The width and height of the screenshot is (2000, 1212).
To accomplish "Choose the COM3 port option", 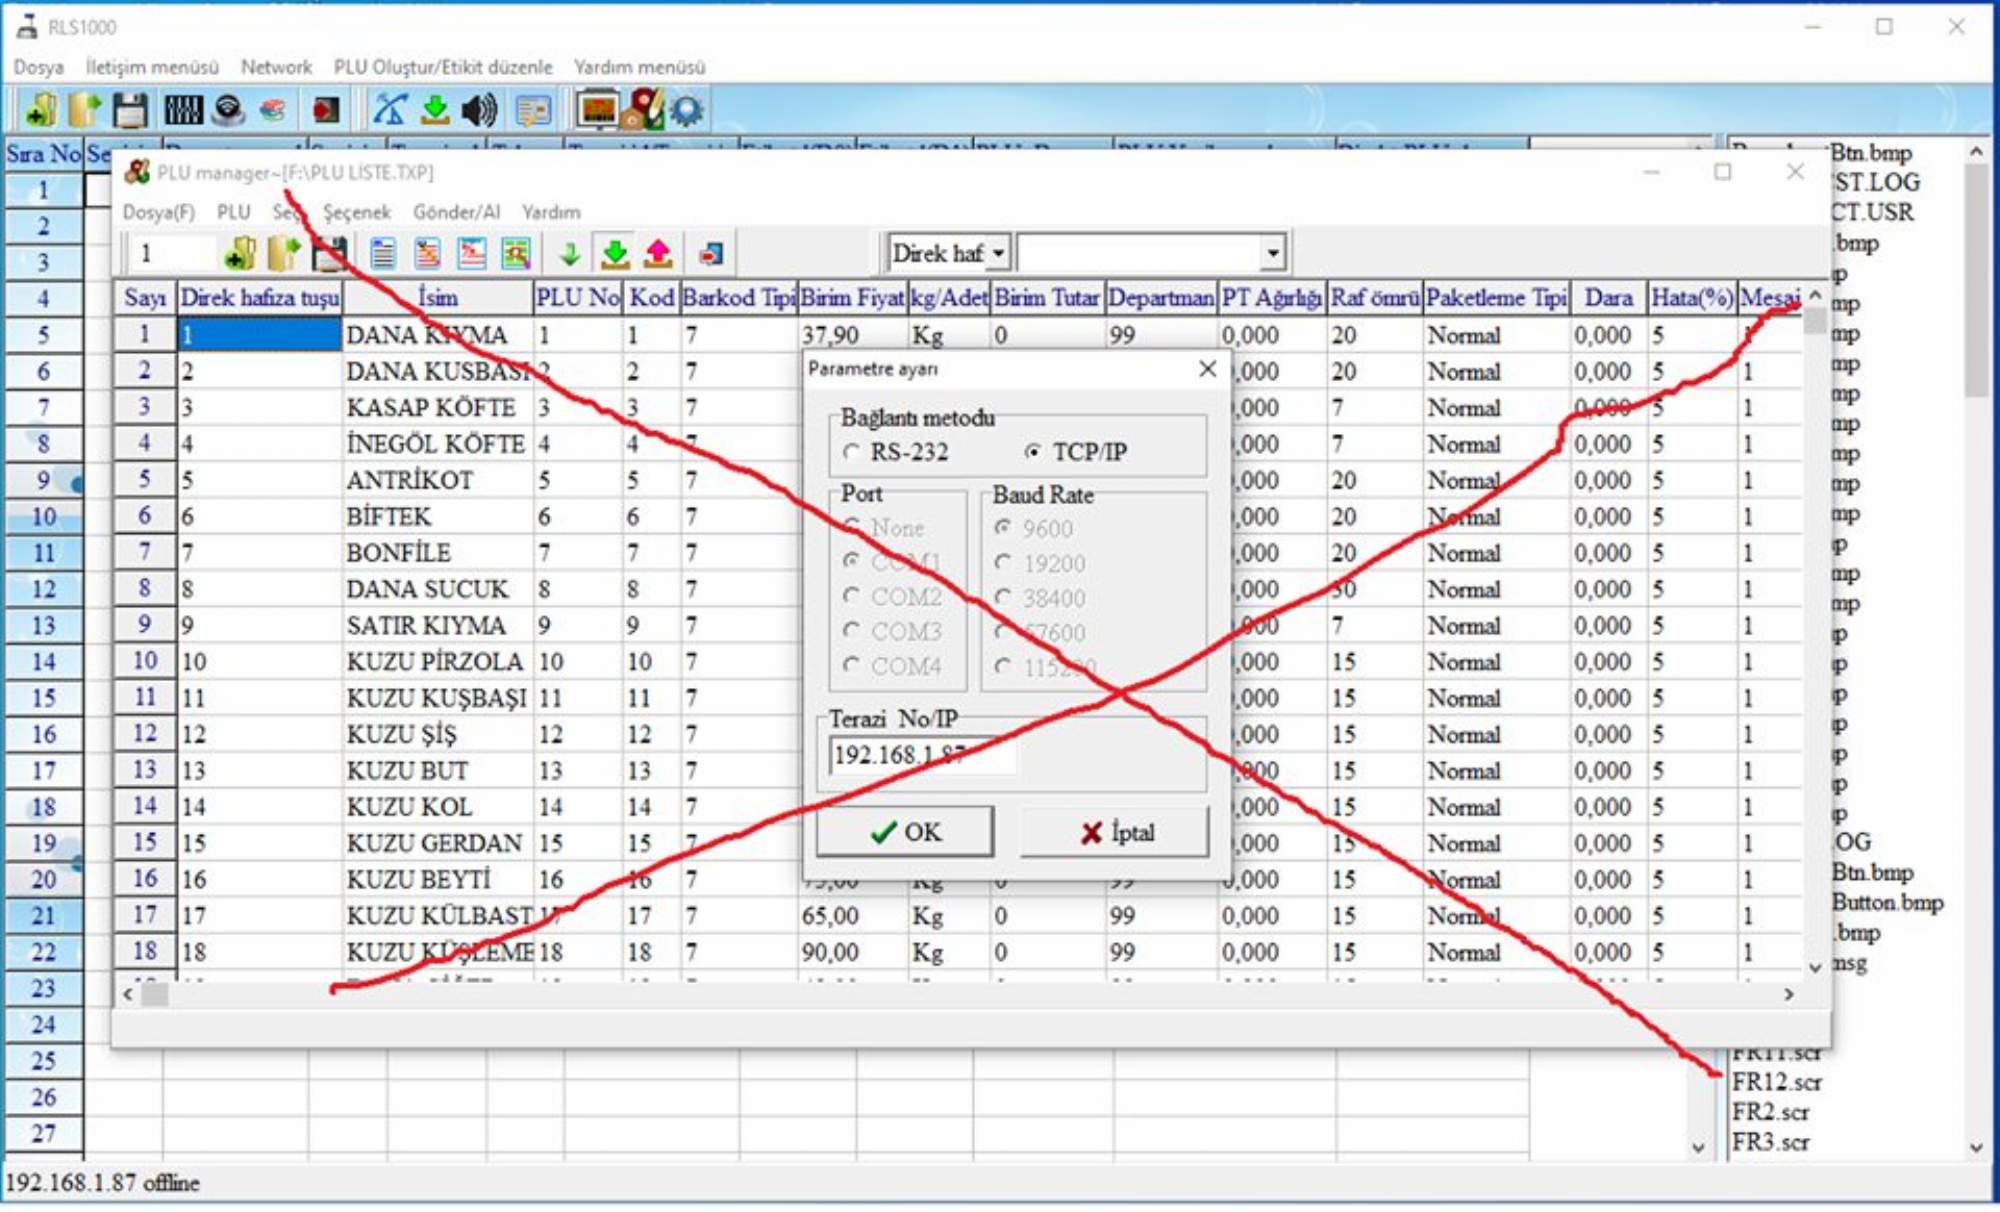I will 892,632.
